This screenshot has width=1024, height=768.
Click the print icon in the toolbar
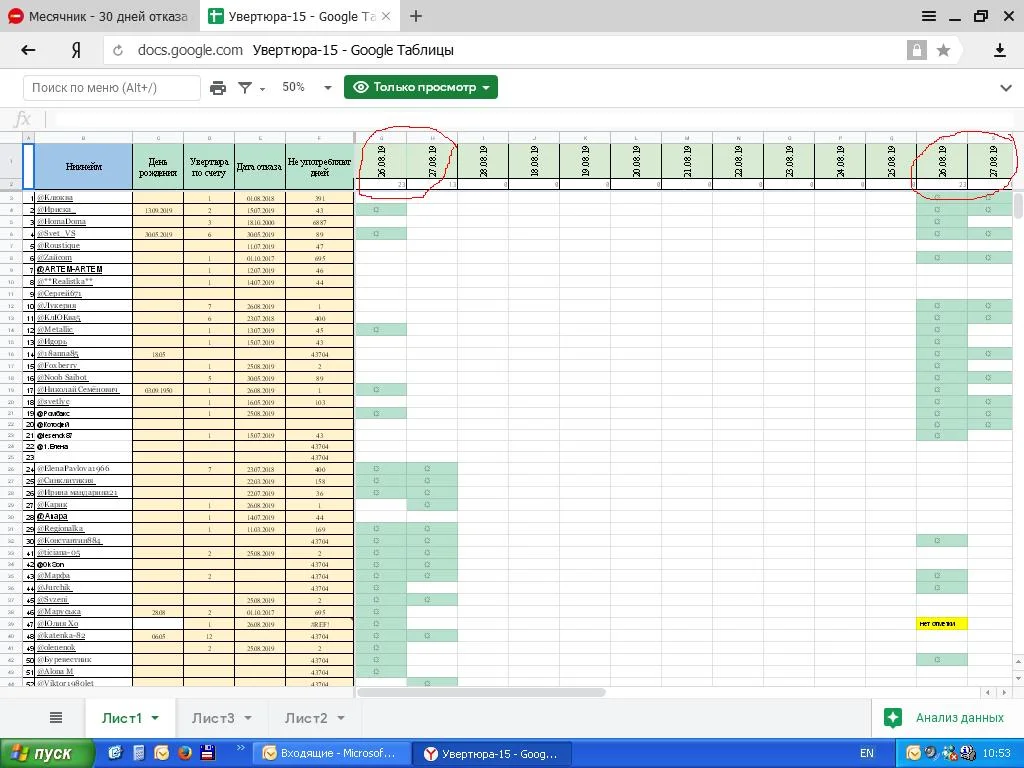pyautogui.click(x=218, y=88)
